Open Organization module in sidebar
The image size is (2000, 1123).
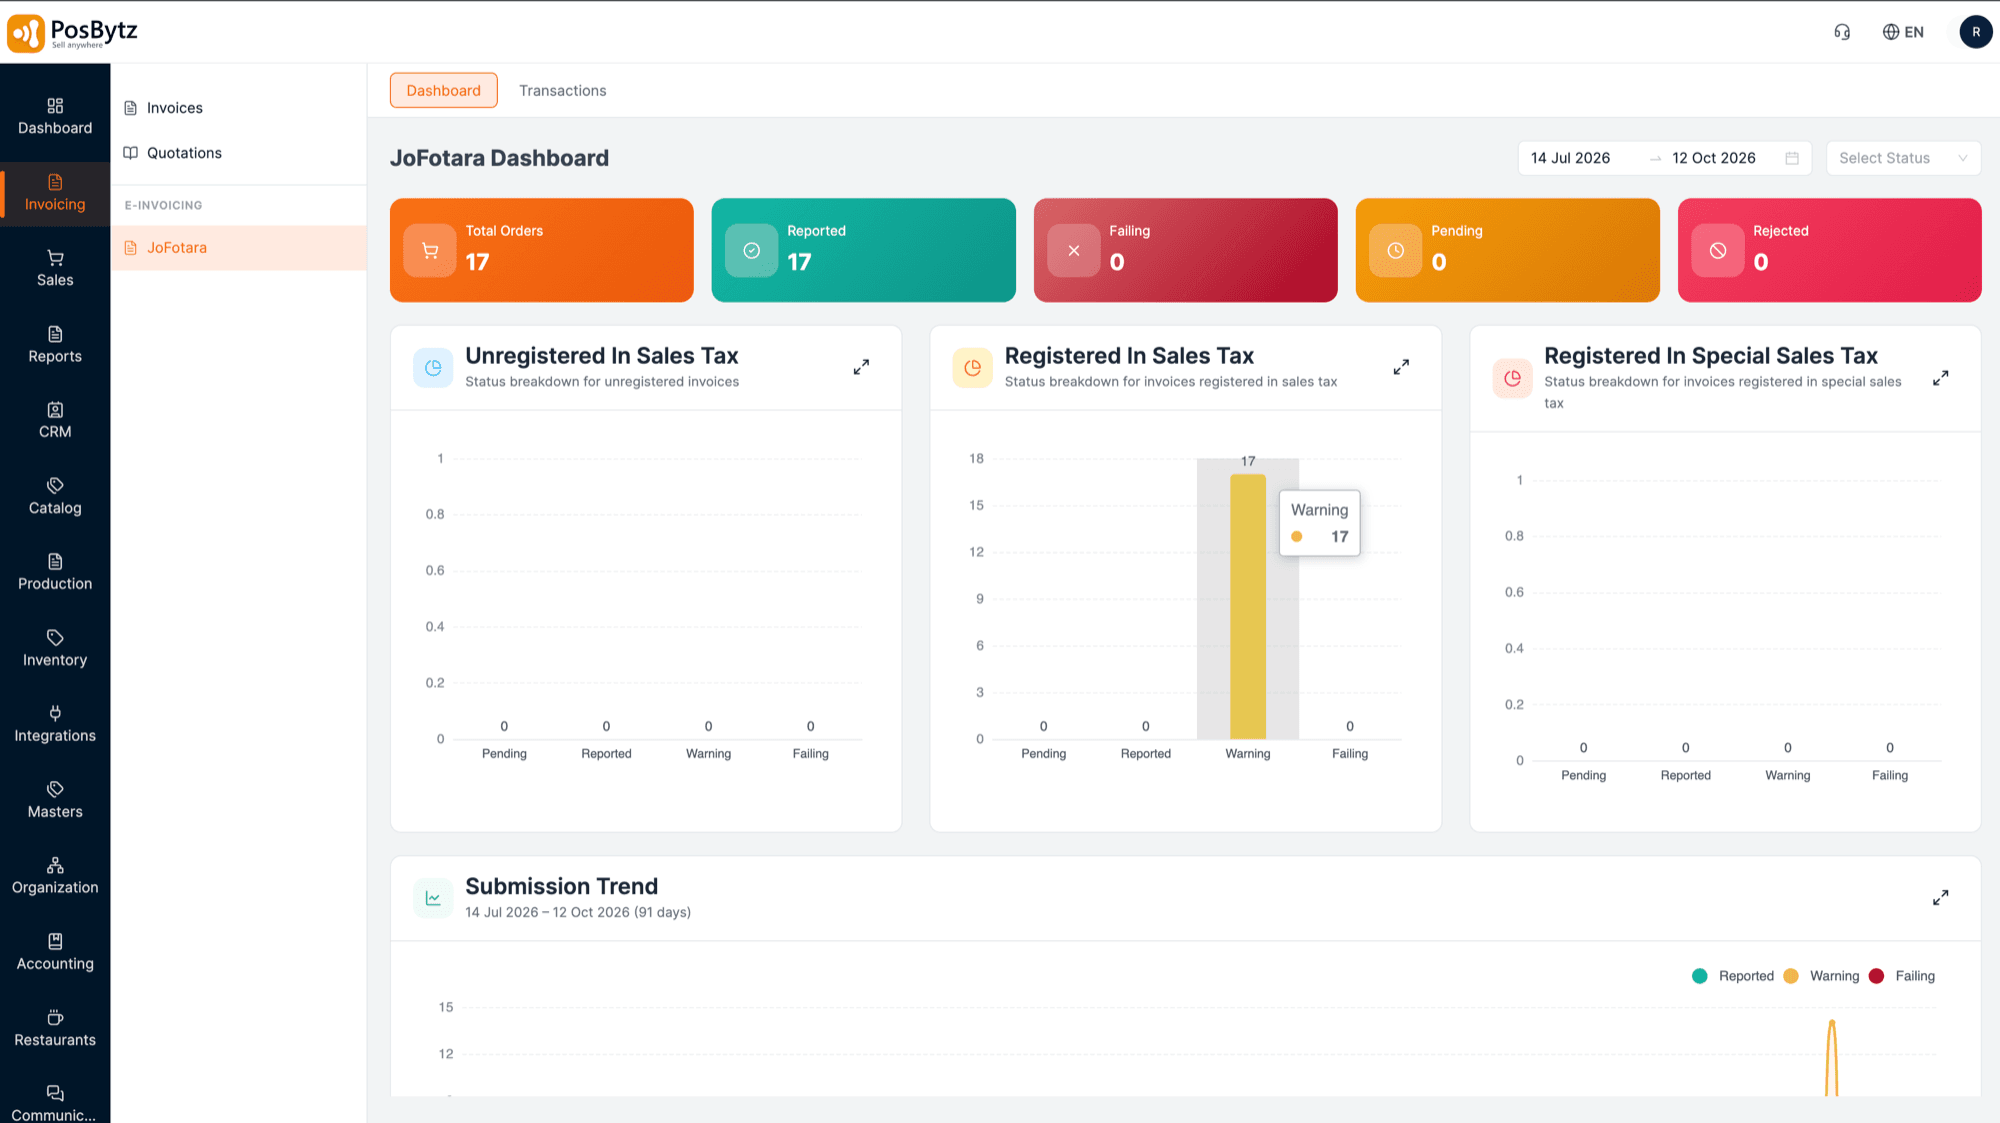pyautogui.click(x=55, y=877)
